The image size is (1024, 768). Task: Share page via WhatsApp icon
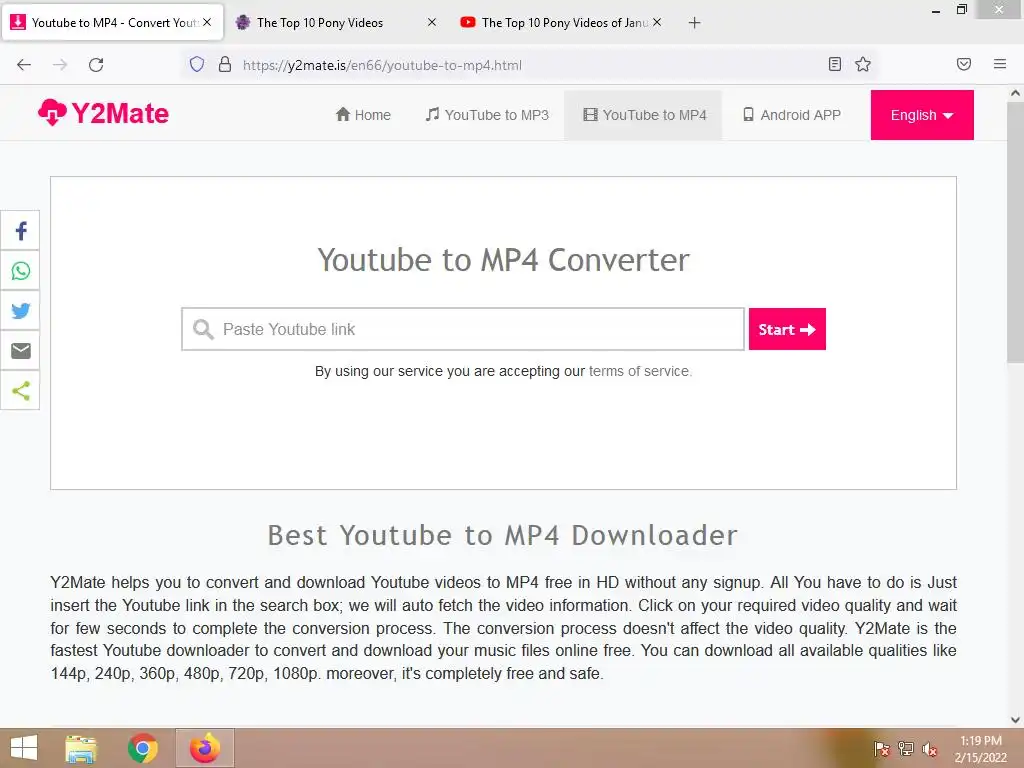20,270
